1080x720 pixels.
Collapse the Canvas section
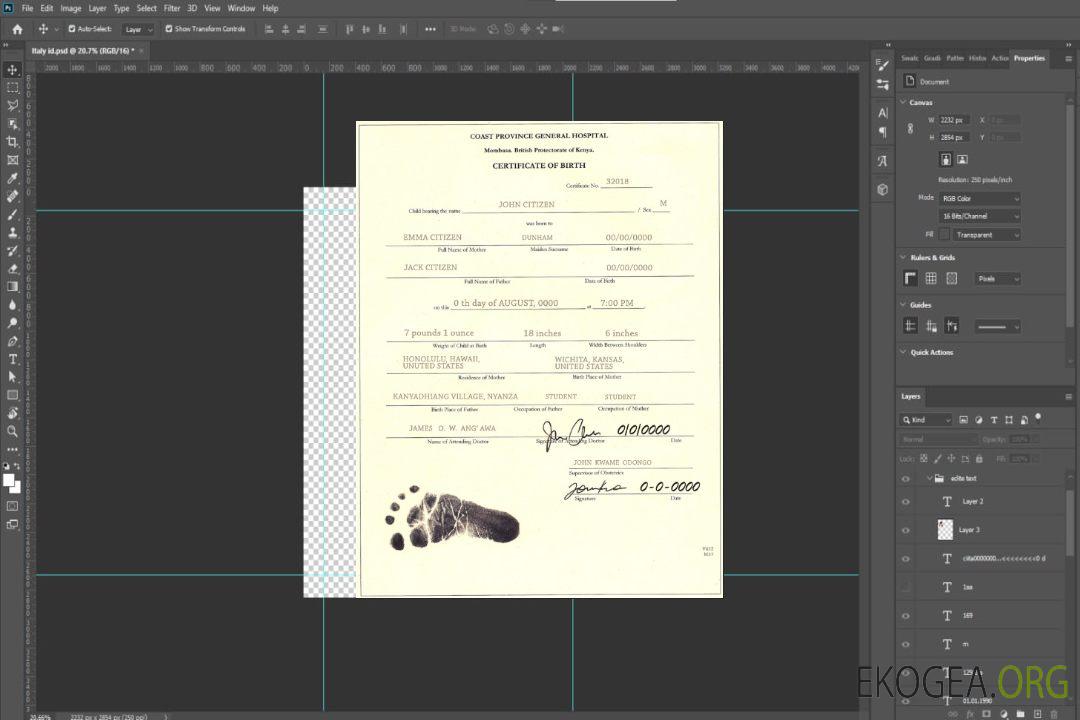(903, 102)
